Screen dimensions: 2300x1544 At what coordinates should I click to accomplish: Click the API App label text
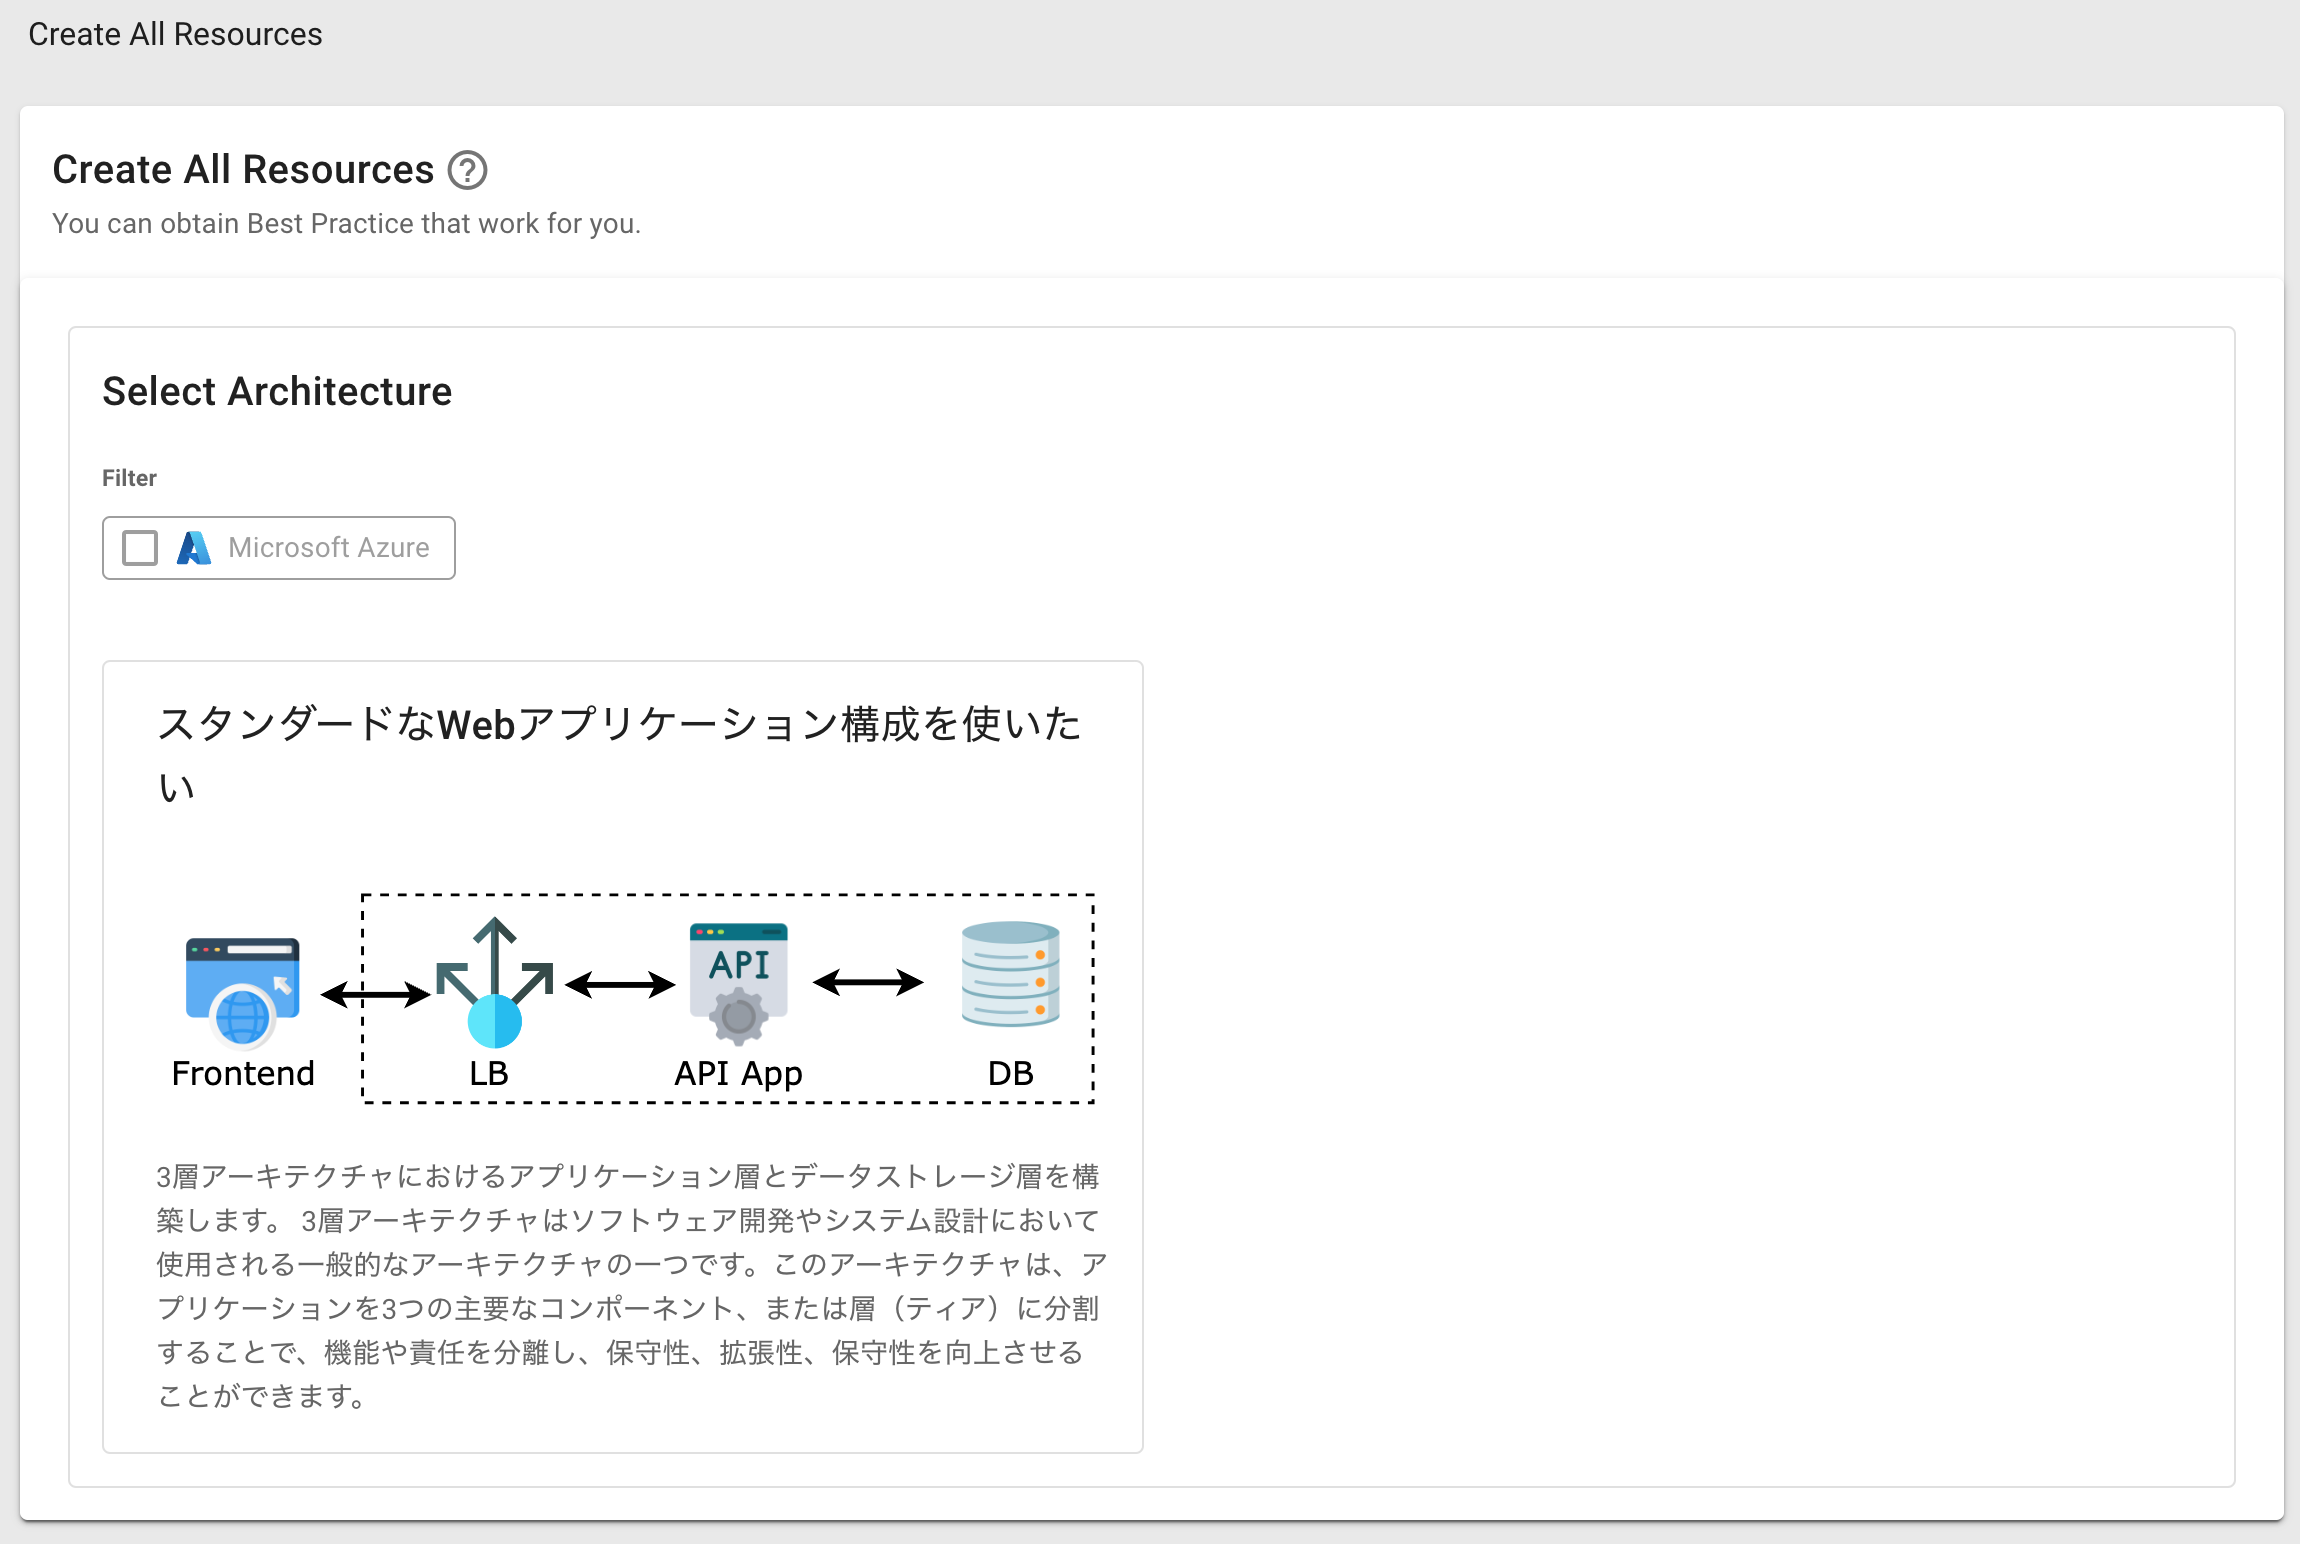tap(738, 1073)
